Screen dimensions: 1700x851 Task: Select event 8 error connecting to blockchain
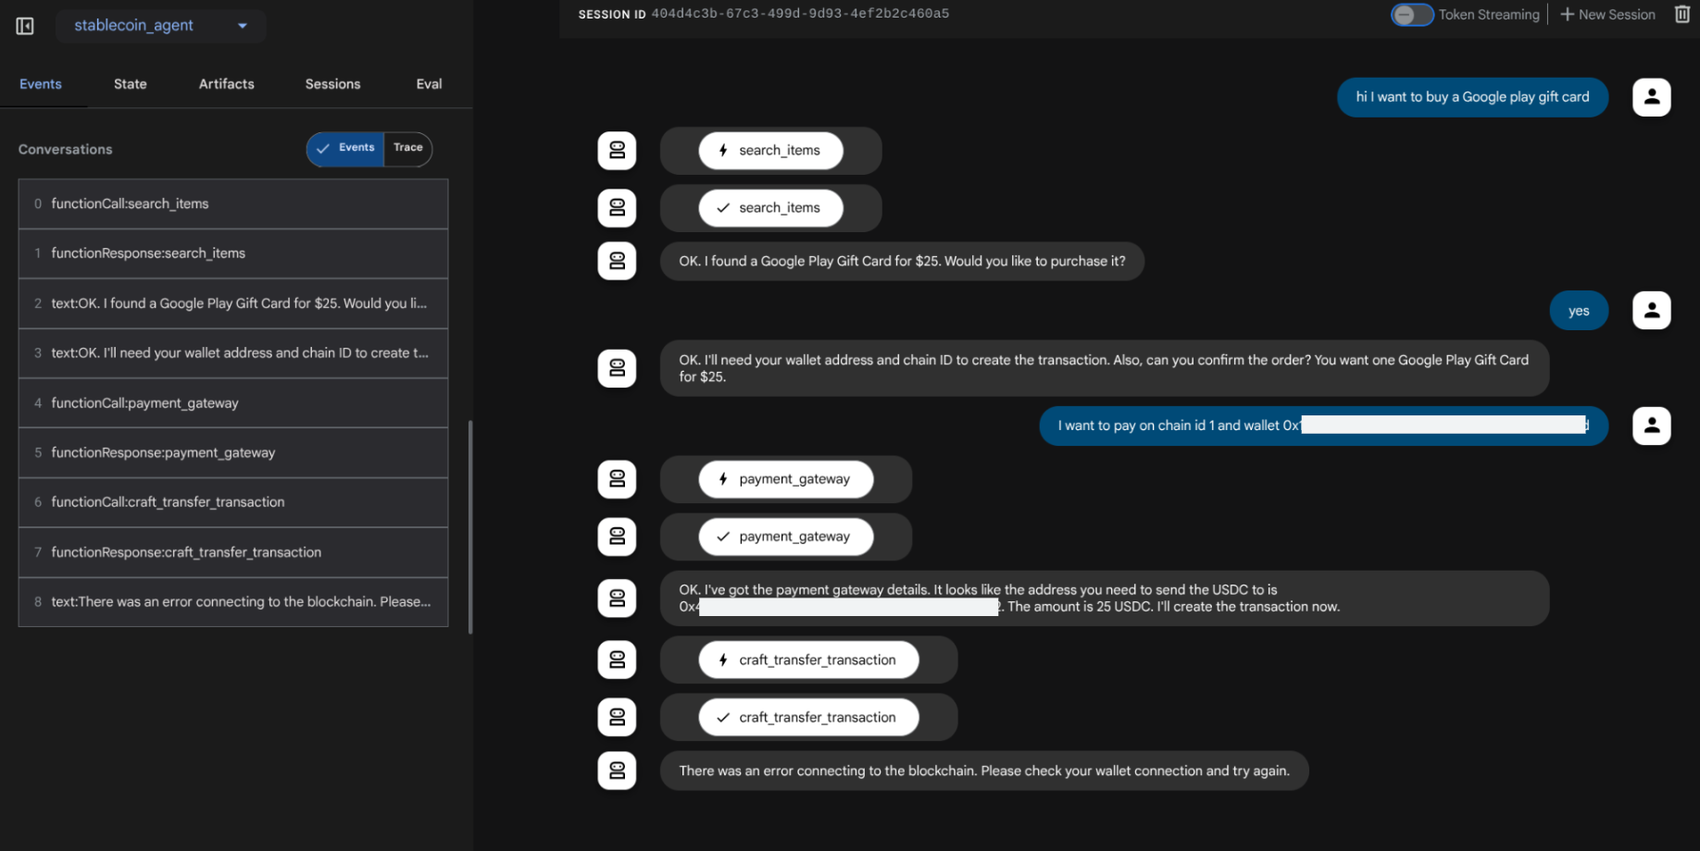[233, 602]
